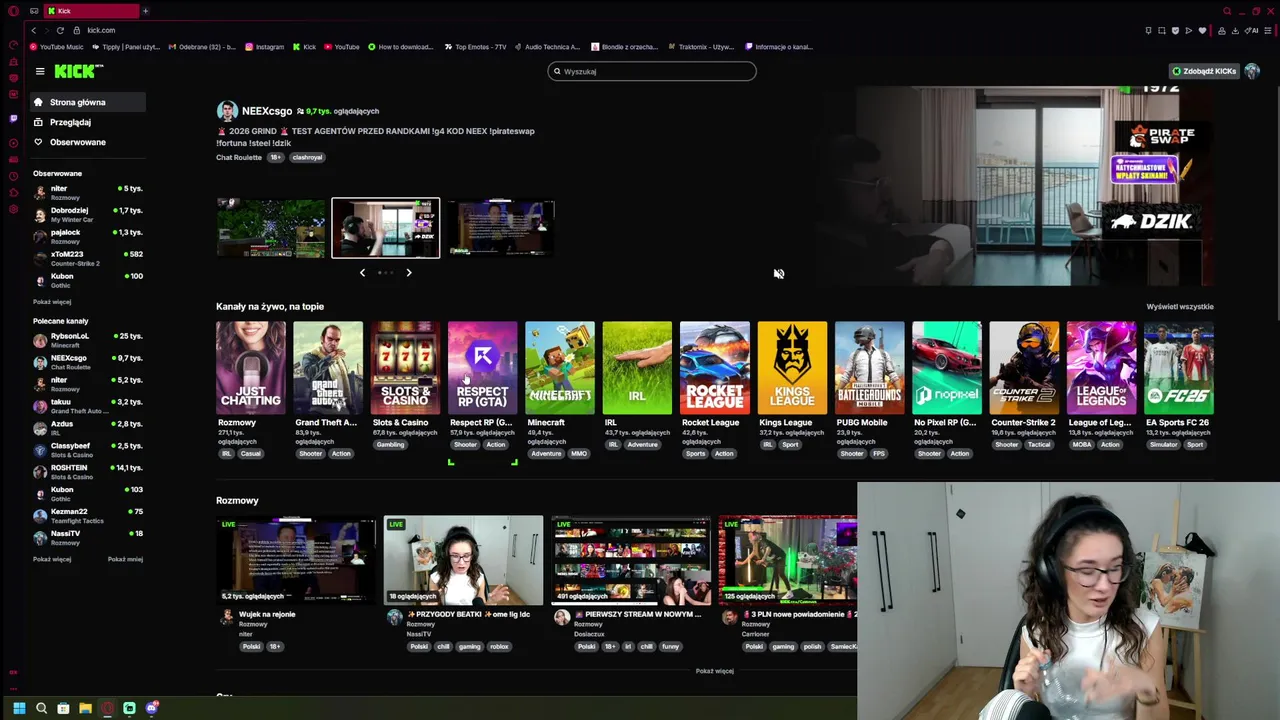Screen dimensions: 1280x720
Task: Go to Strona główna in sidebar
Action: (x=86, y=102)
